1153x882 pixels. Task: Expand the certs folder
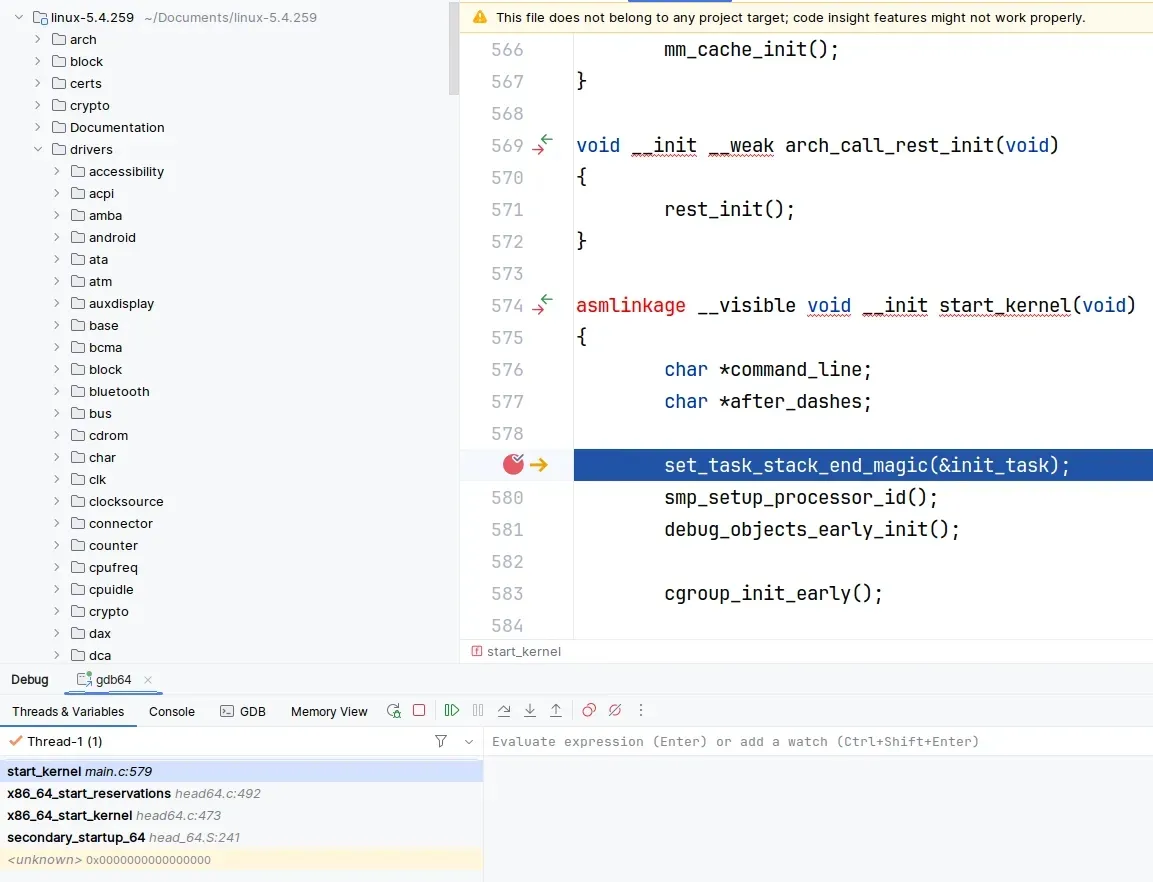pyautogui.click(x=38, y=83)
